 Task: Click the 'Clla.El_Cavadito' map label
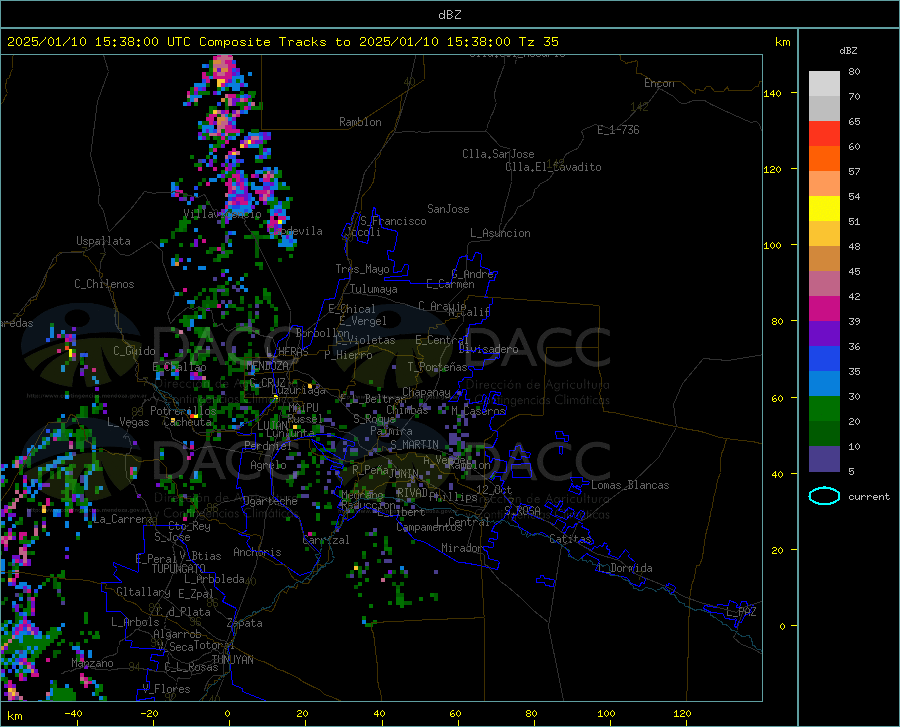553,168
